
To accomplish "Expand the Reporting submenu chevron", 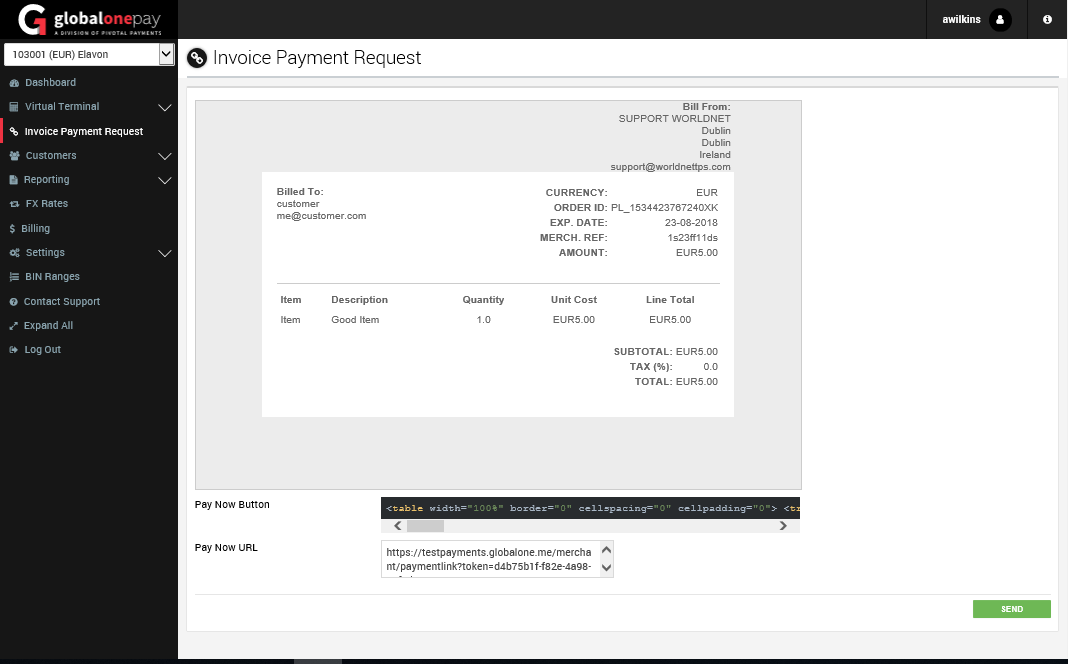I will (164, 180).
